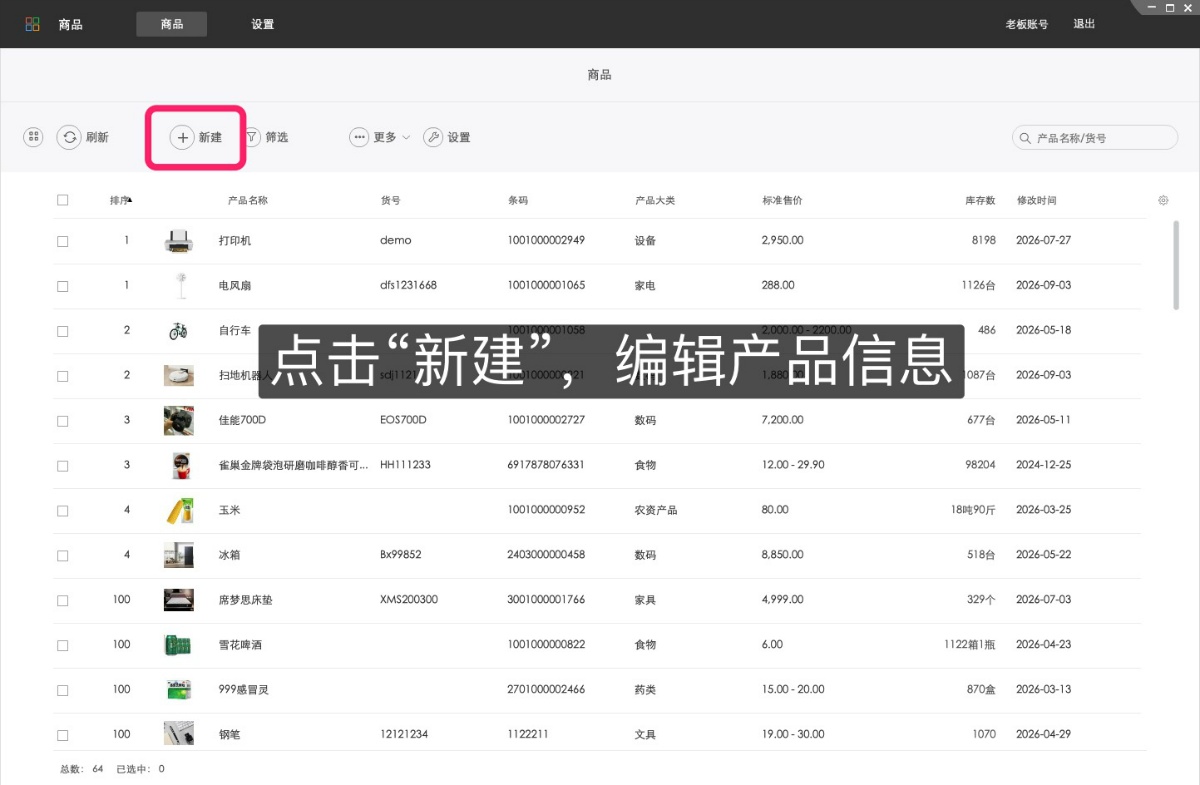Open the 设置 wrench icon in toolbar

(x=433, y=137)
